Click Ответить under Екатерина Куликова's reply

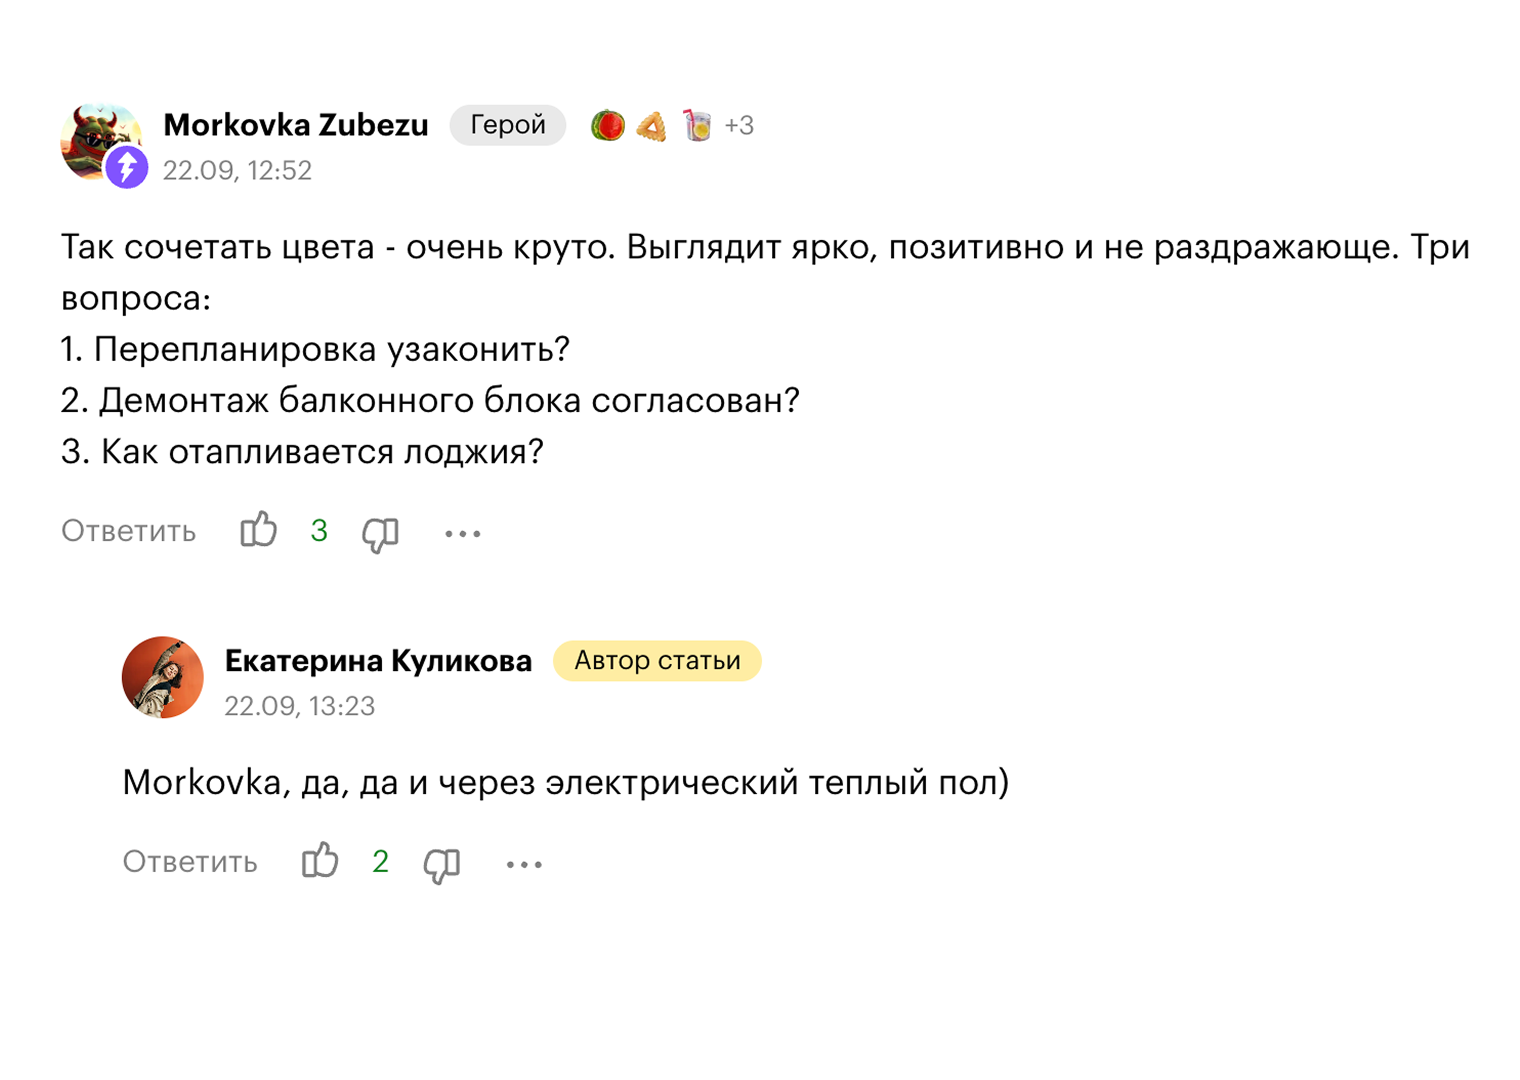click(190, 862)
